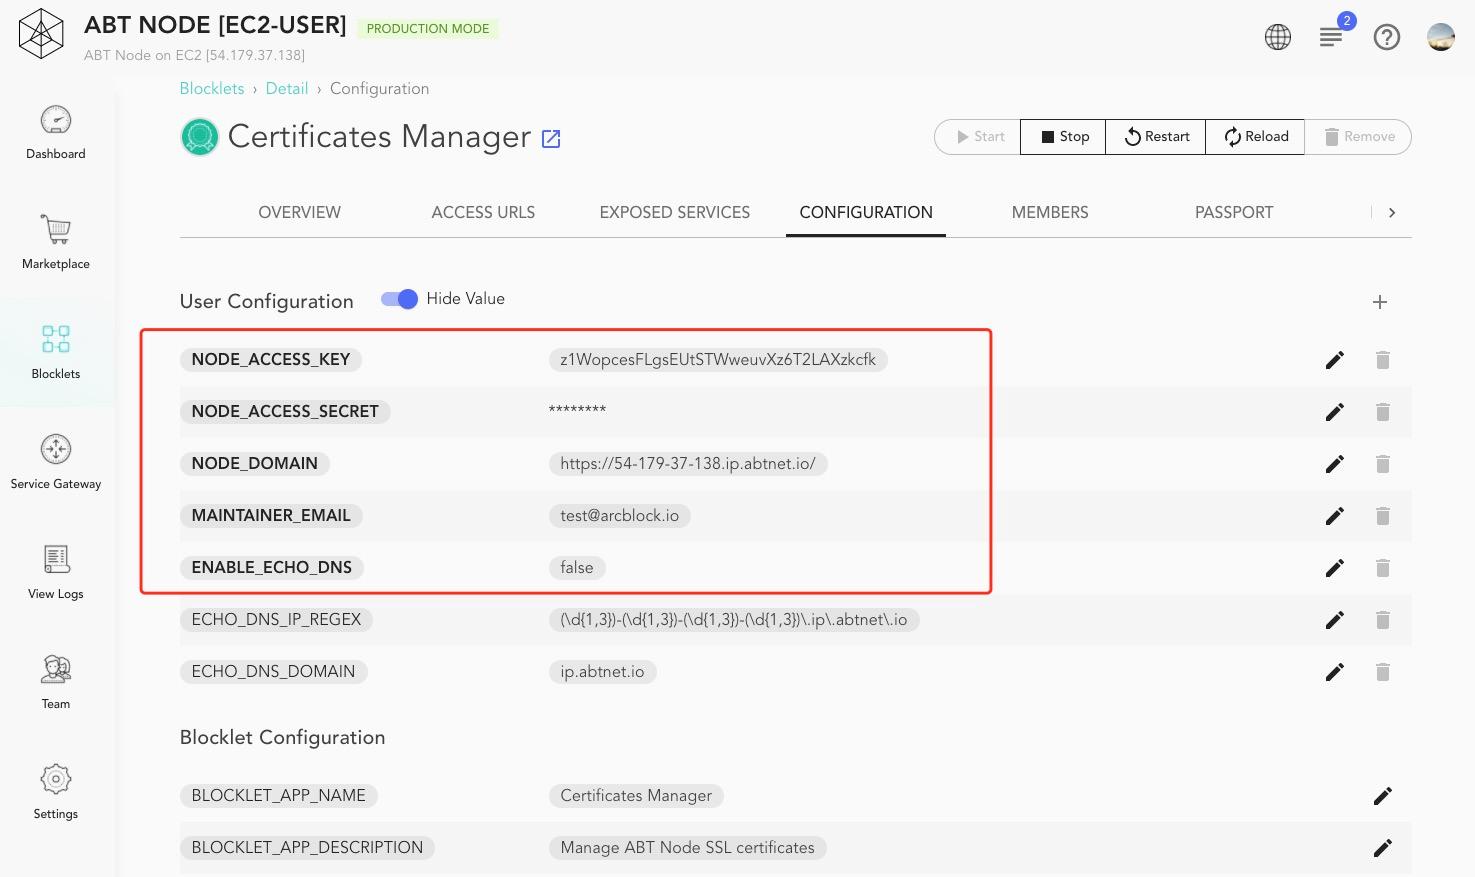The width and height of the screenshot is (1475, 877).
Task: Go to Service Gateway section
Action: click(x=56, y=462)
